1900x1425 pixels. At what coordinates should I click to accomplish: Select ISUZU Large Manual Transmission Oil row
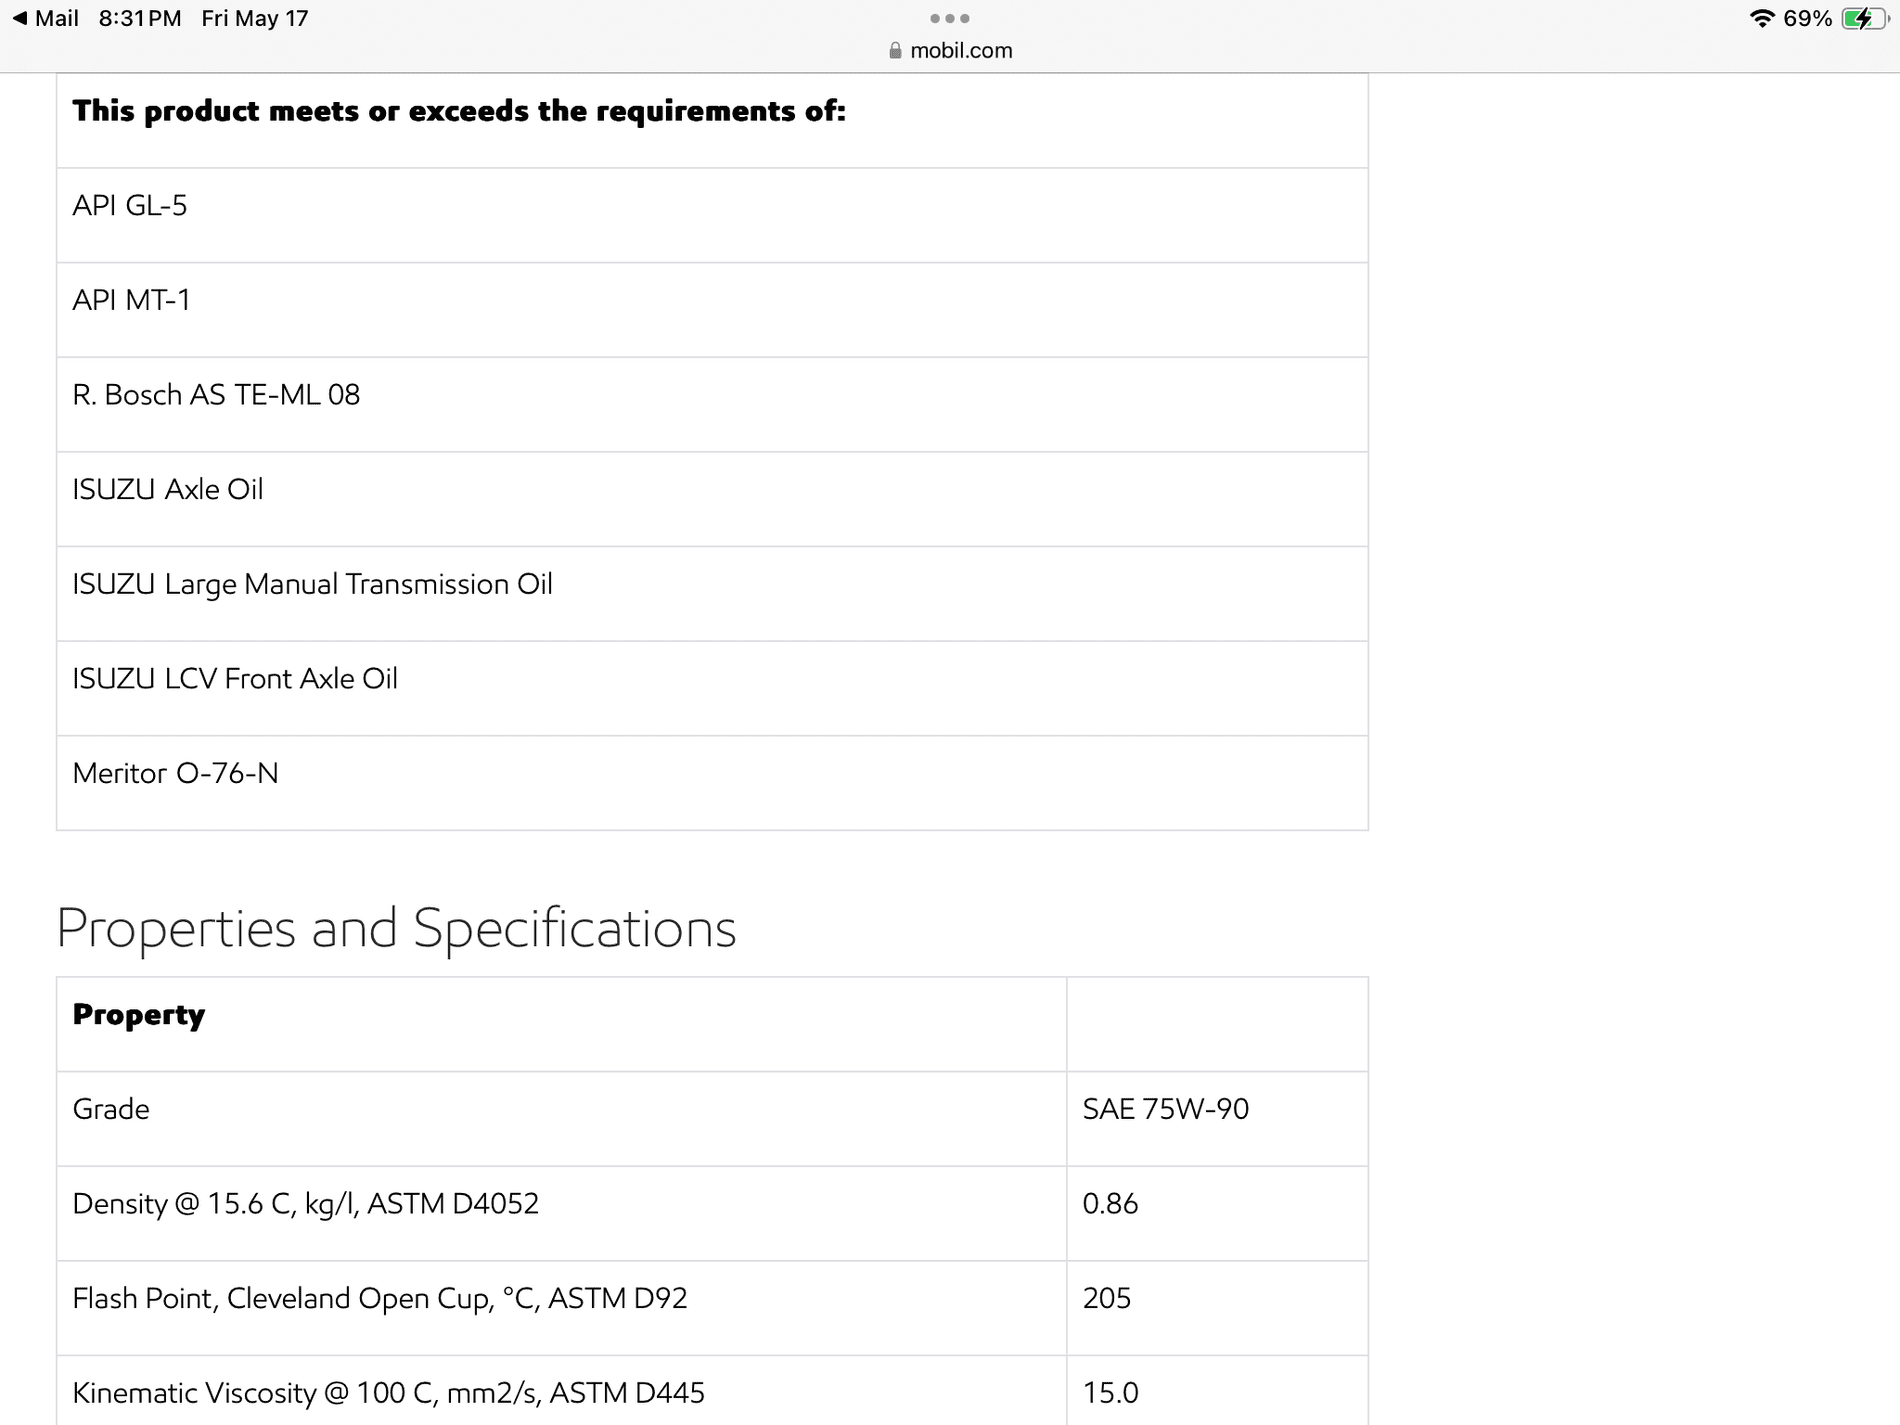[712, 594]
